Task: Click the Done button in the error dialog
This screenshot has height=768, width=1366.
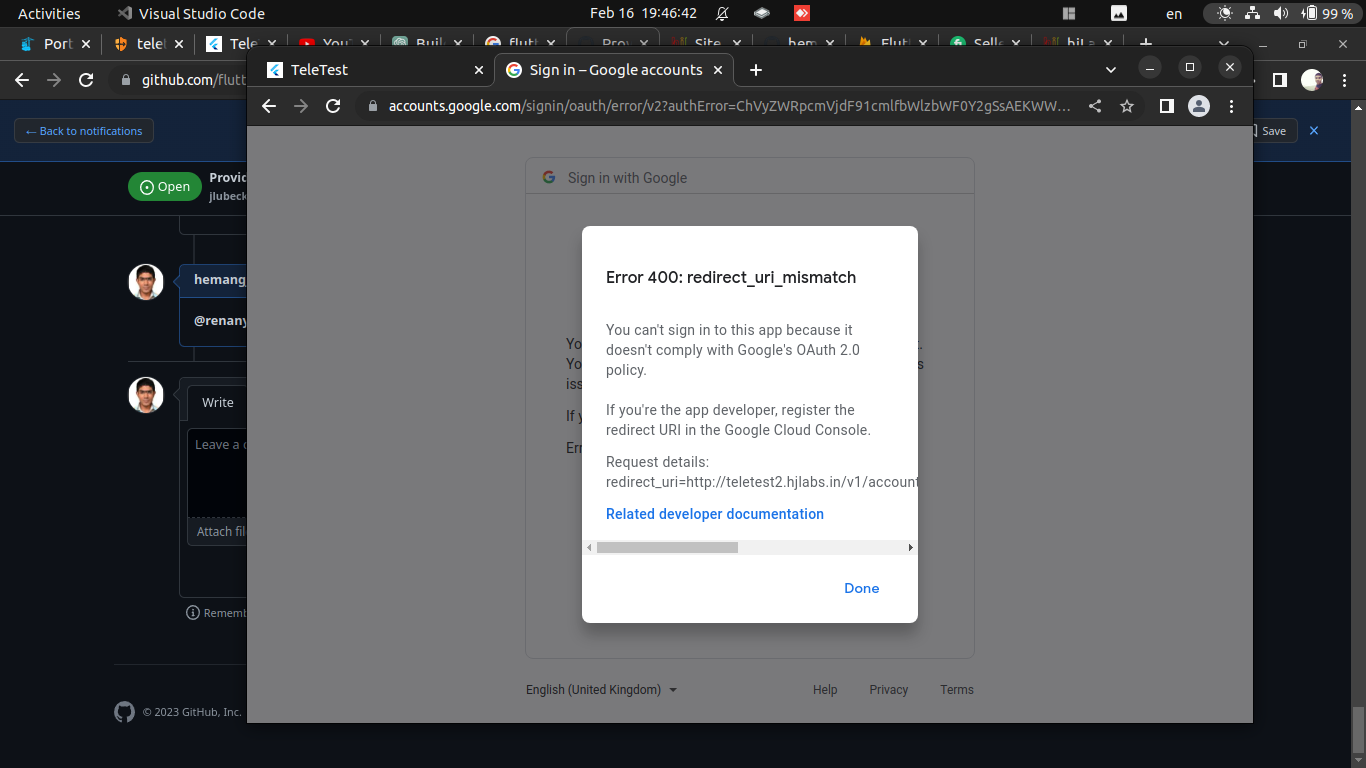Action: coord(861,588)
